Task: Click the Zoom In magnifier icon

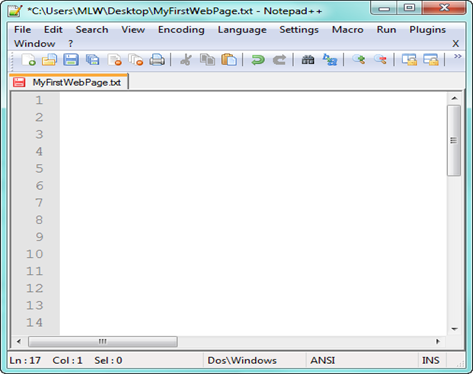Action: [359, 60]
